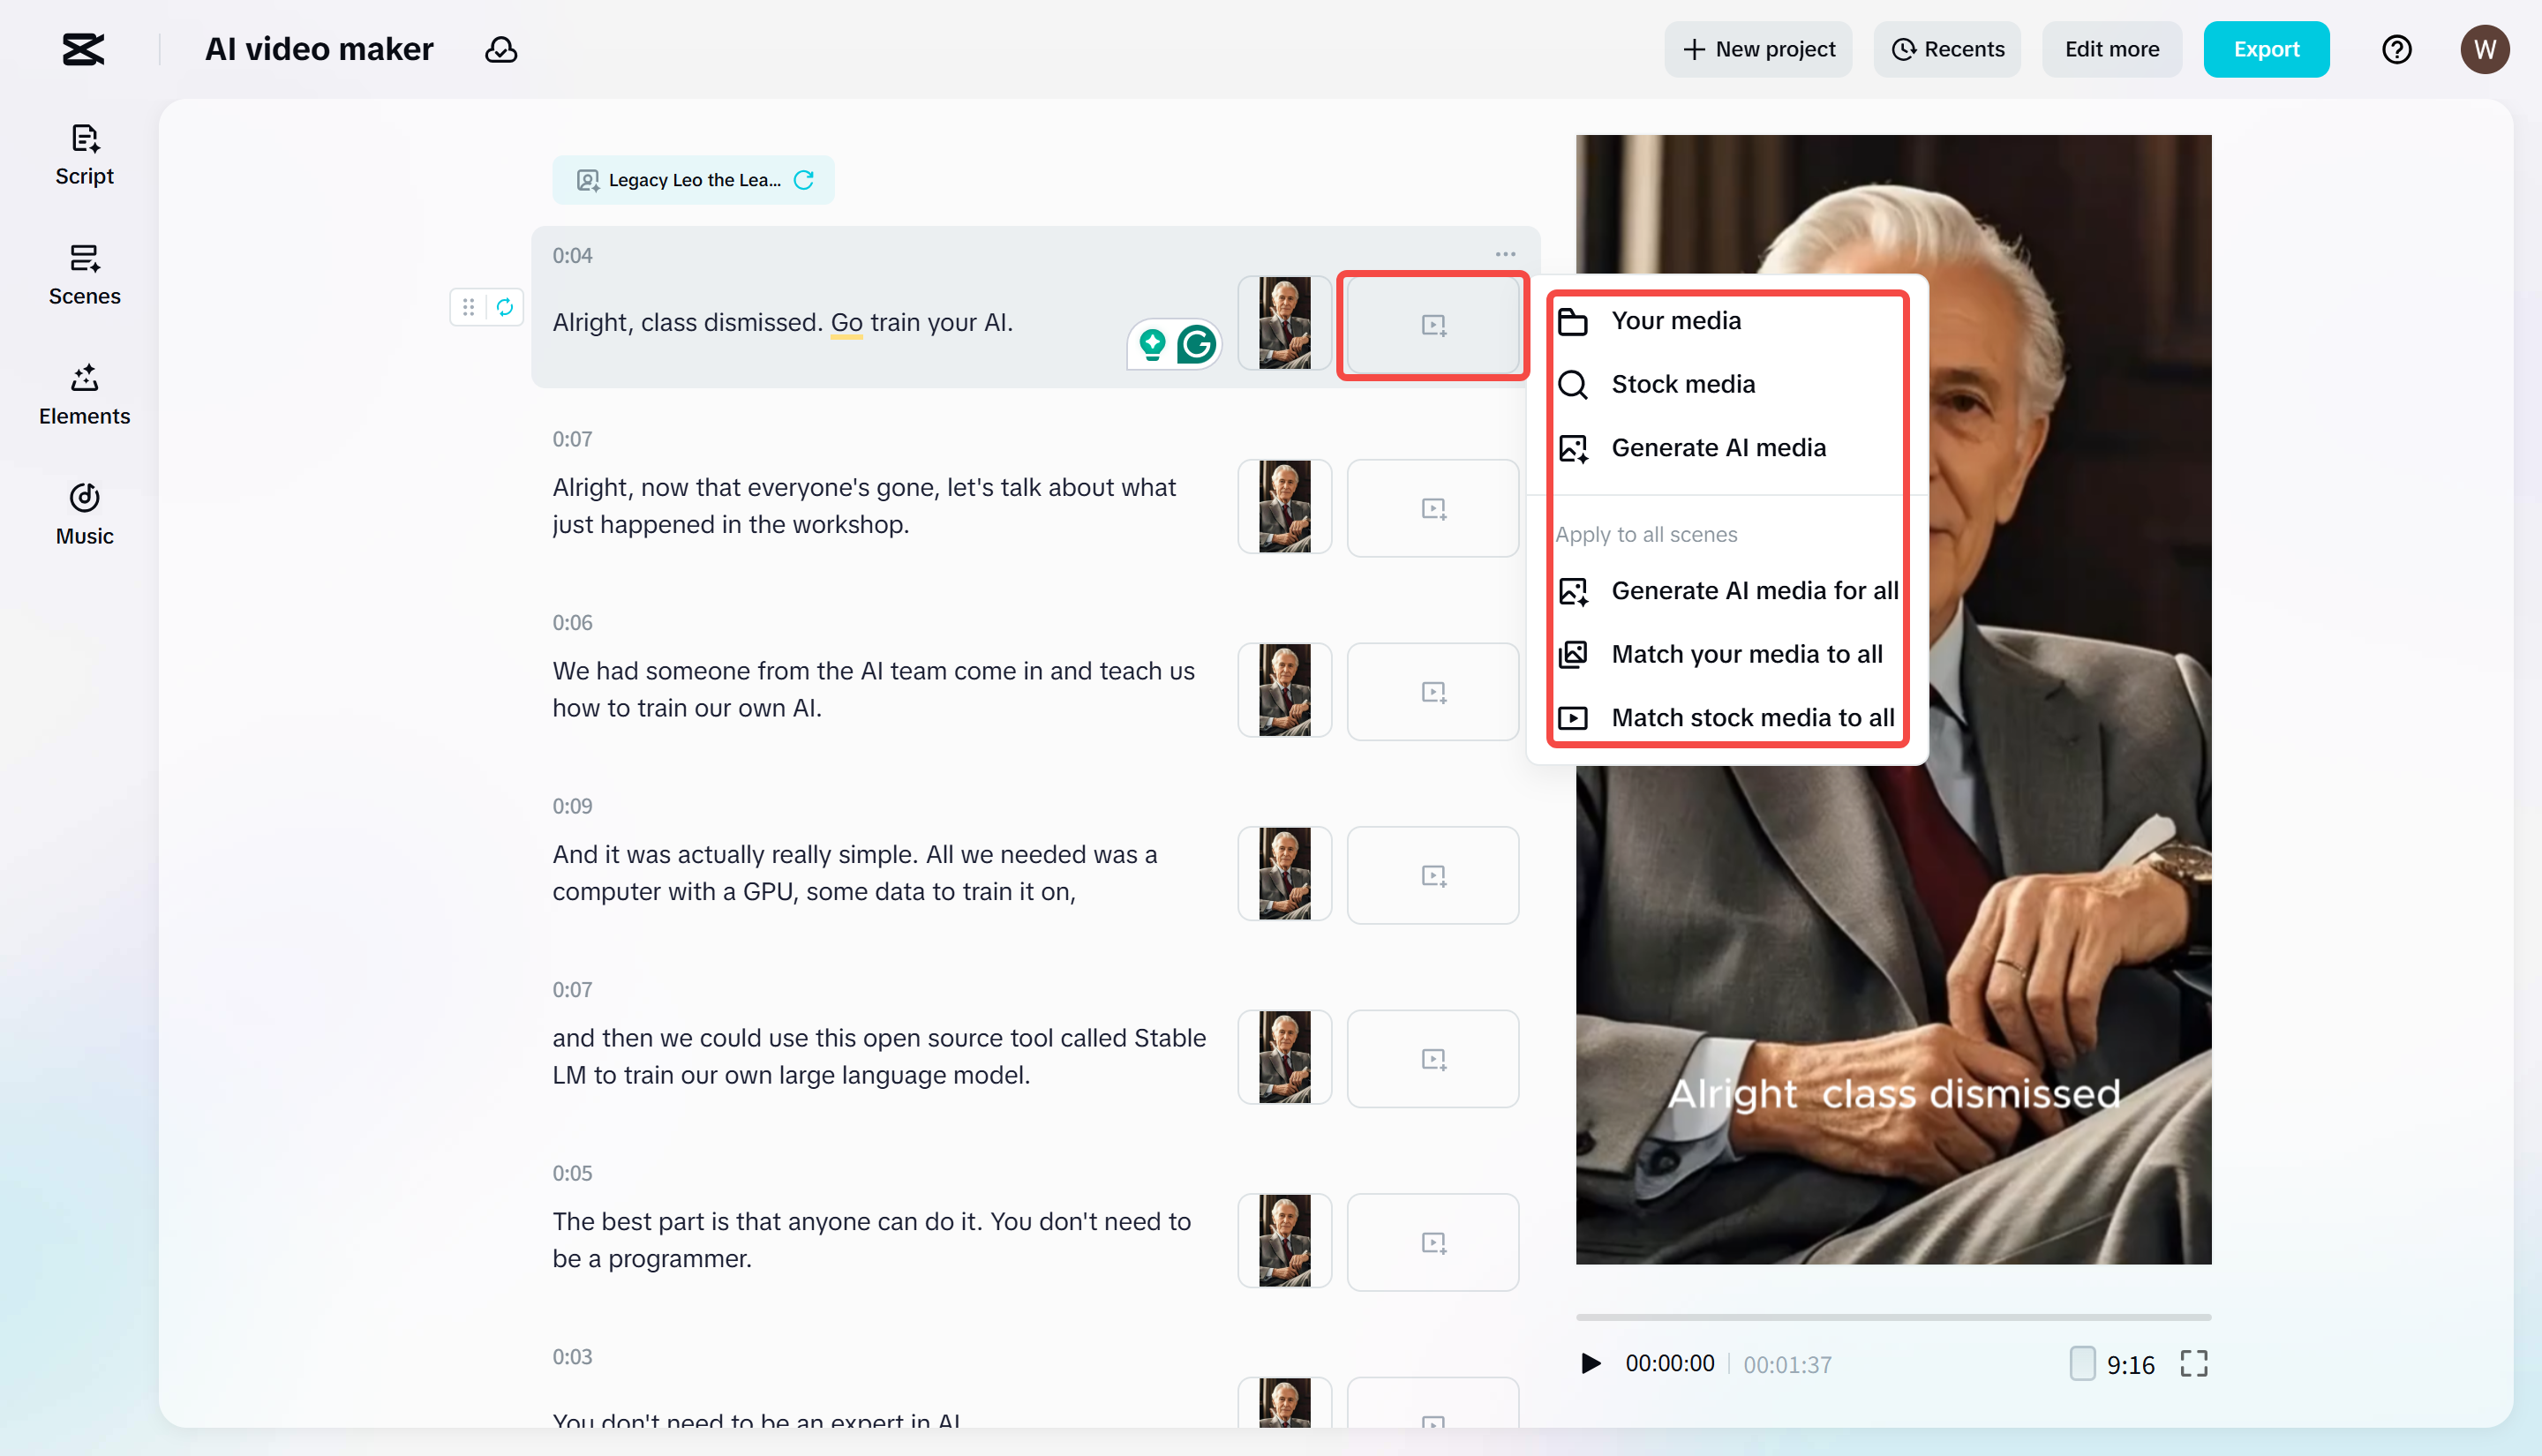Click the Grammarly icon in scene text
This screenshot has height=1456, width=2542.
(1196, 345)
